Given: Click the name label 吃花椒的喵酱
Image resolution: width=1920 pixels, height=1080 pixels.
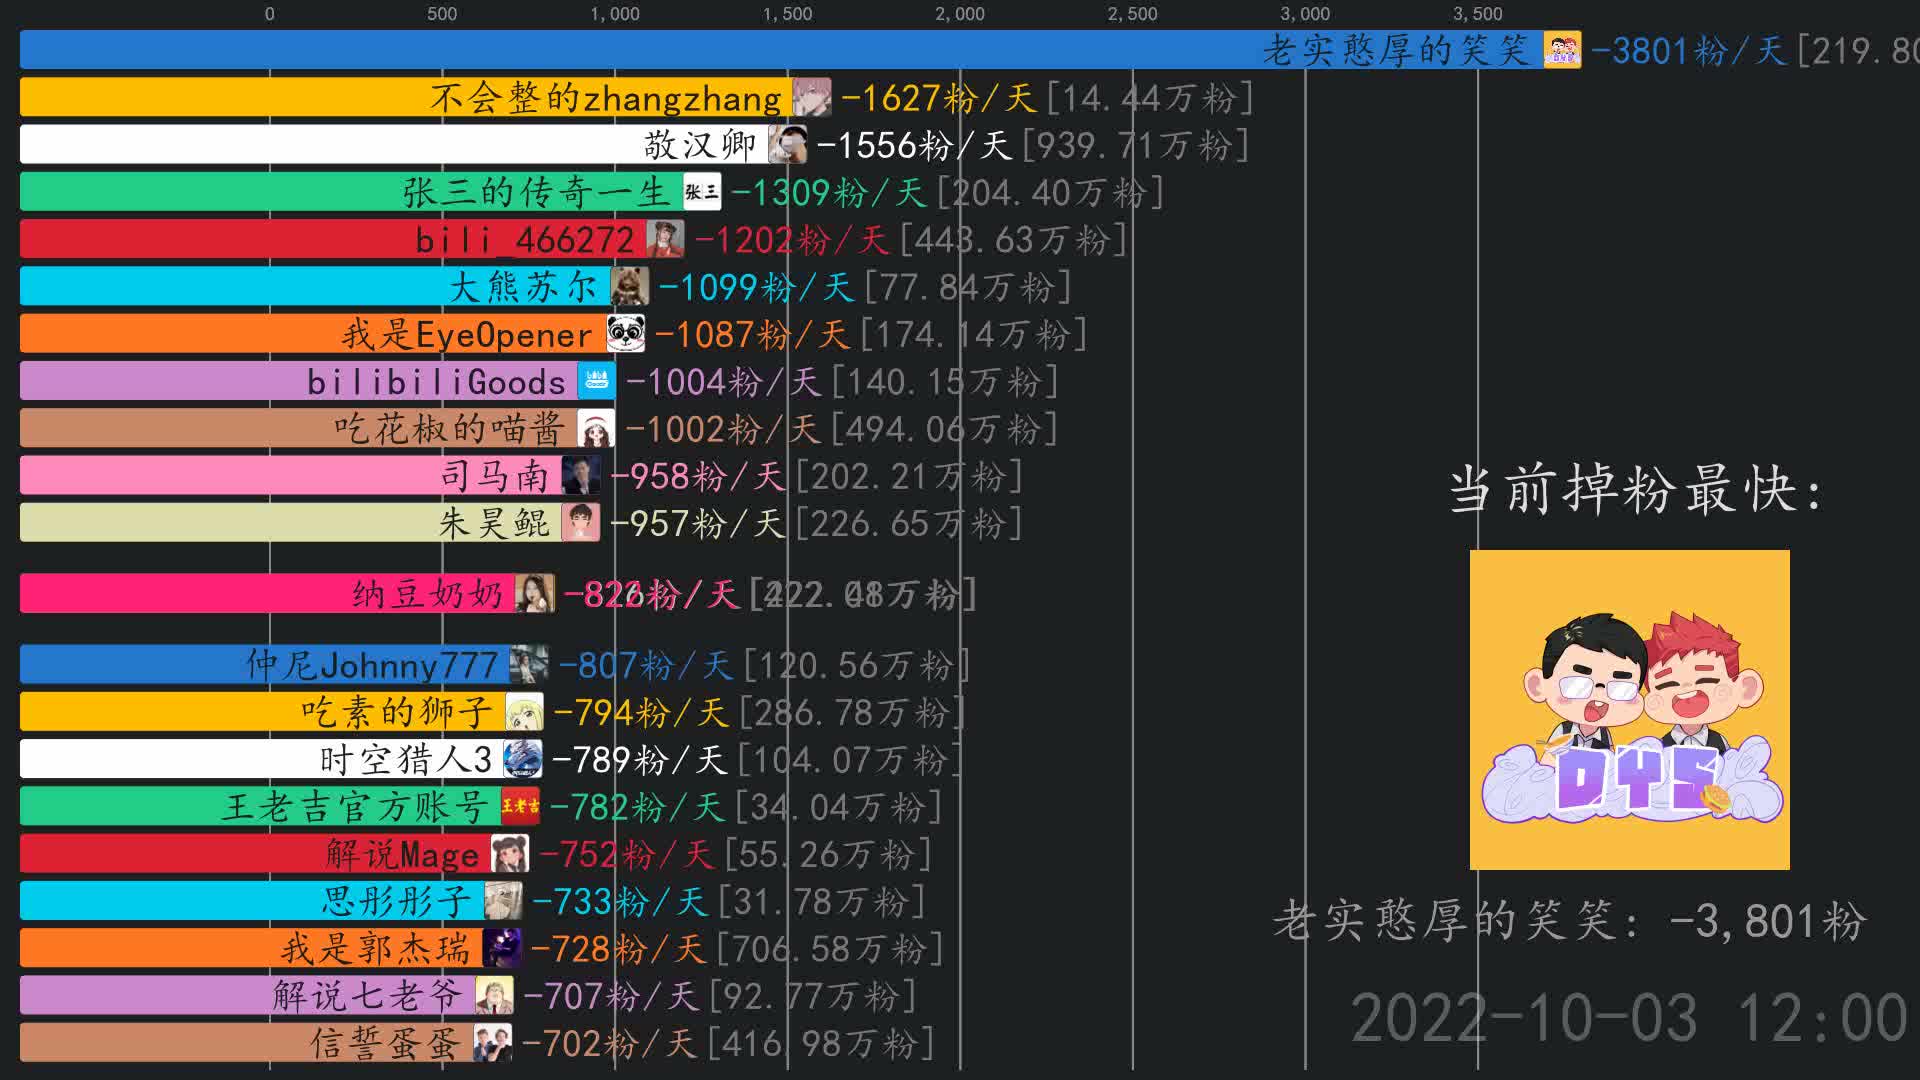Looking at the screenshot, I should [x=450, y=429].
